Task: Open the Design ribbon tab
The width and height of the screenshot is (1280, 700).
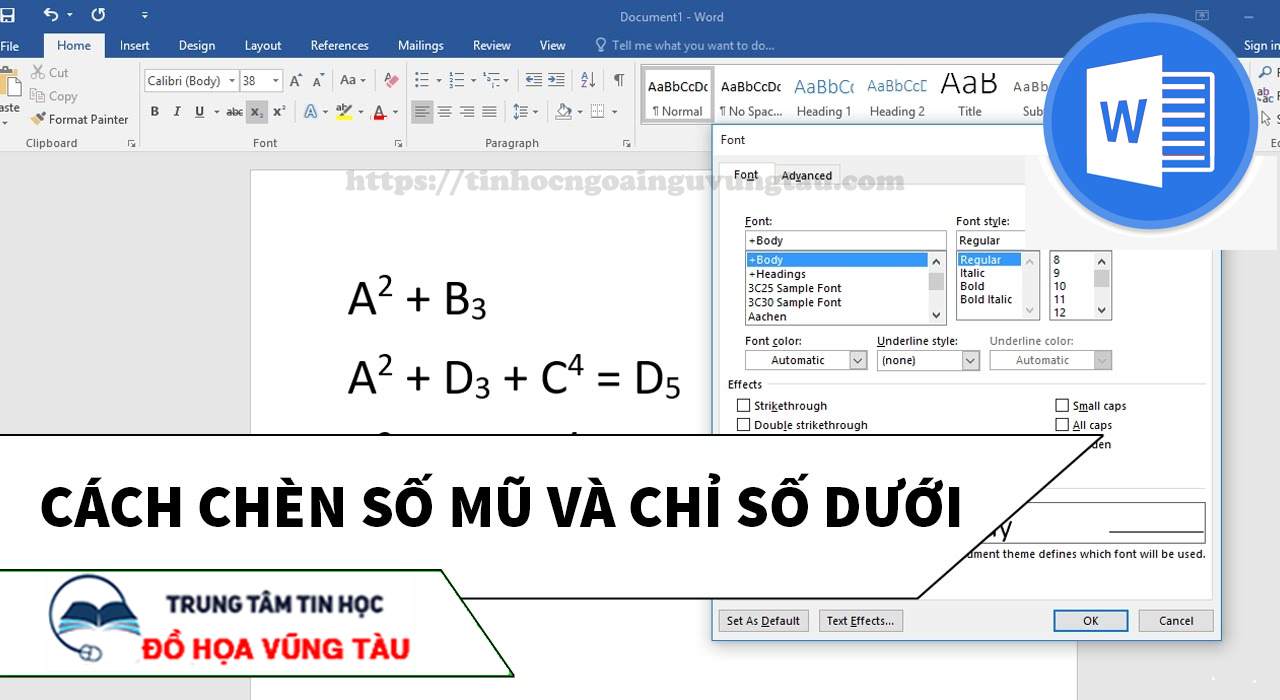Action: [x=197, y=45]
